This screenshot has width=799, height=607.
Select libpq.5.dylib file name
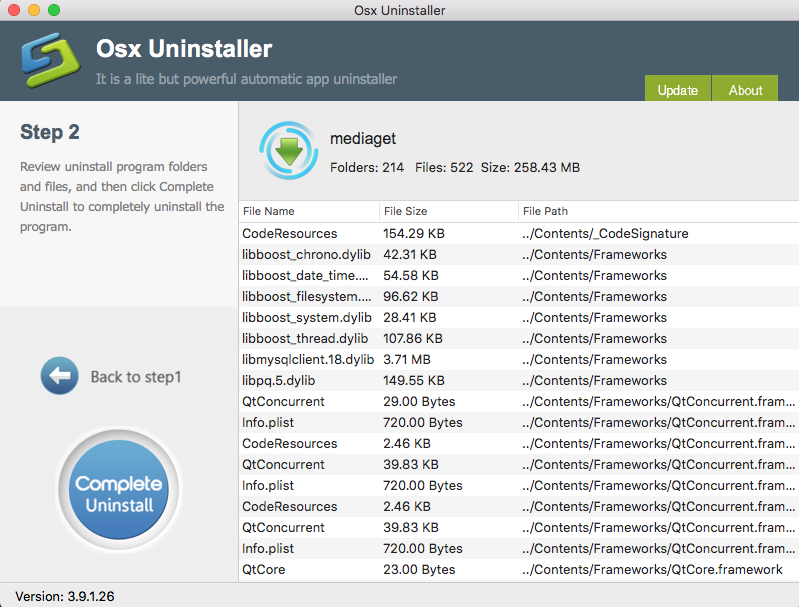click(278, 381)
